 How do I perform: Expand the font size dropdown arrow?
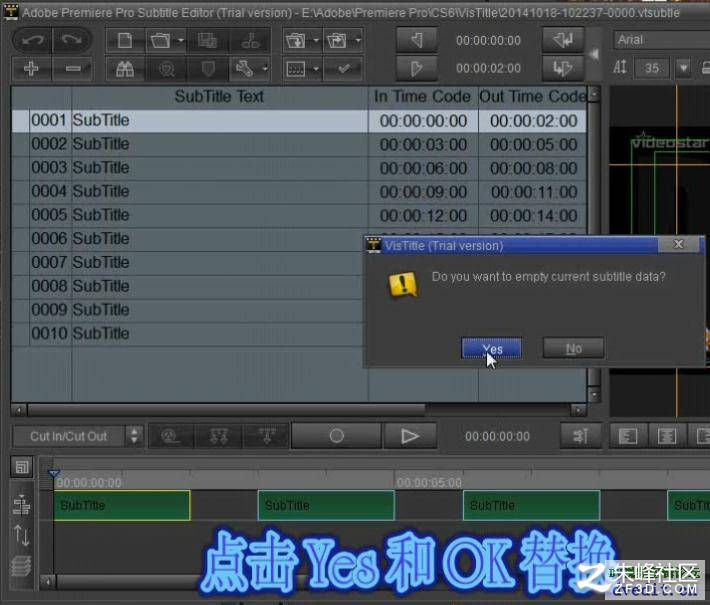(683, 68)
